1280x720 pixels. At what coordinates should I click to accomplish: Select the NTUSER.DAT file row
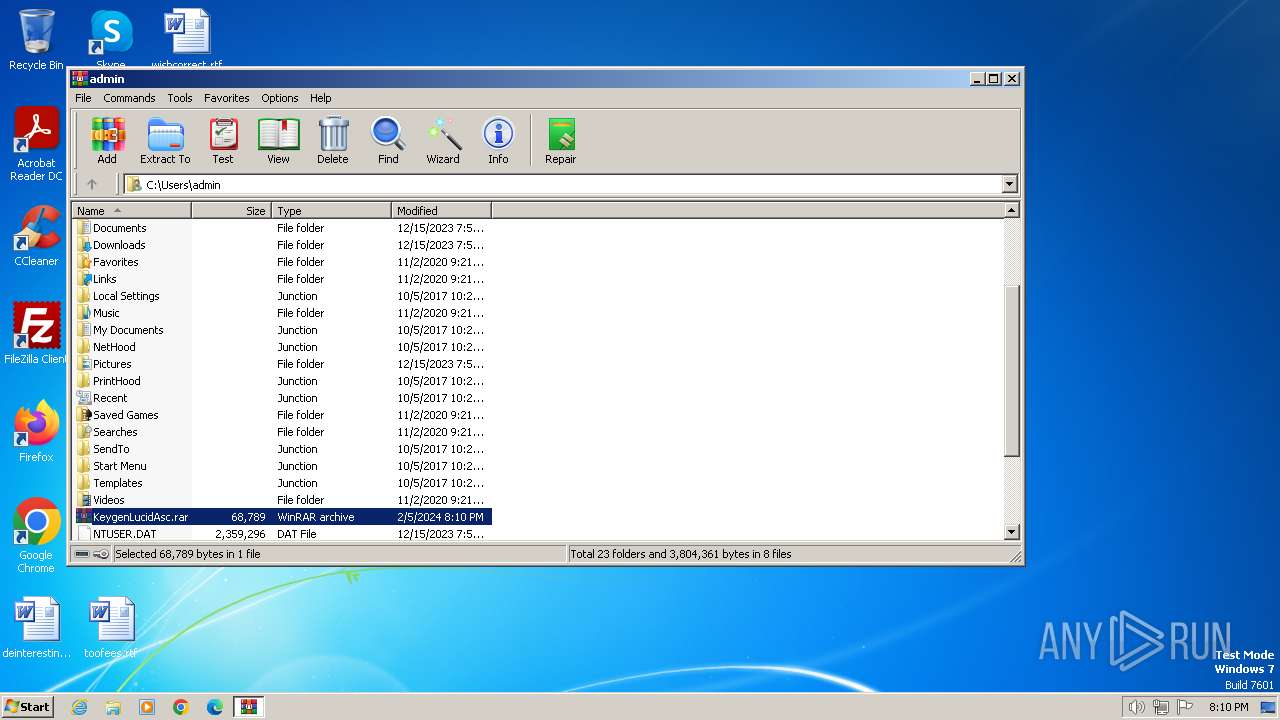coord(282,534)
